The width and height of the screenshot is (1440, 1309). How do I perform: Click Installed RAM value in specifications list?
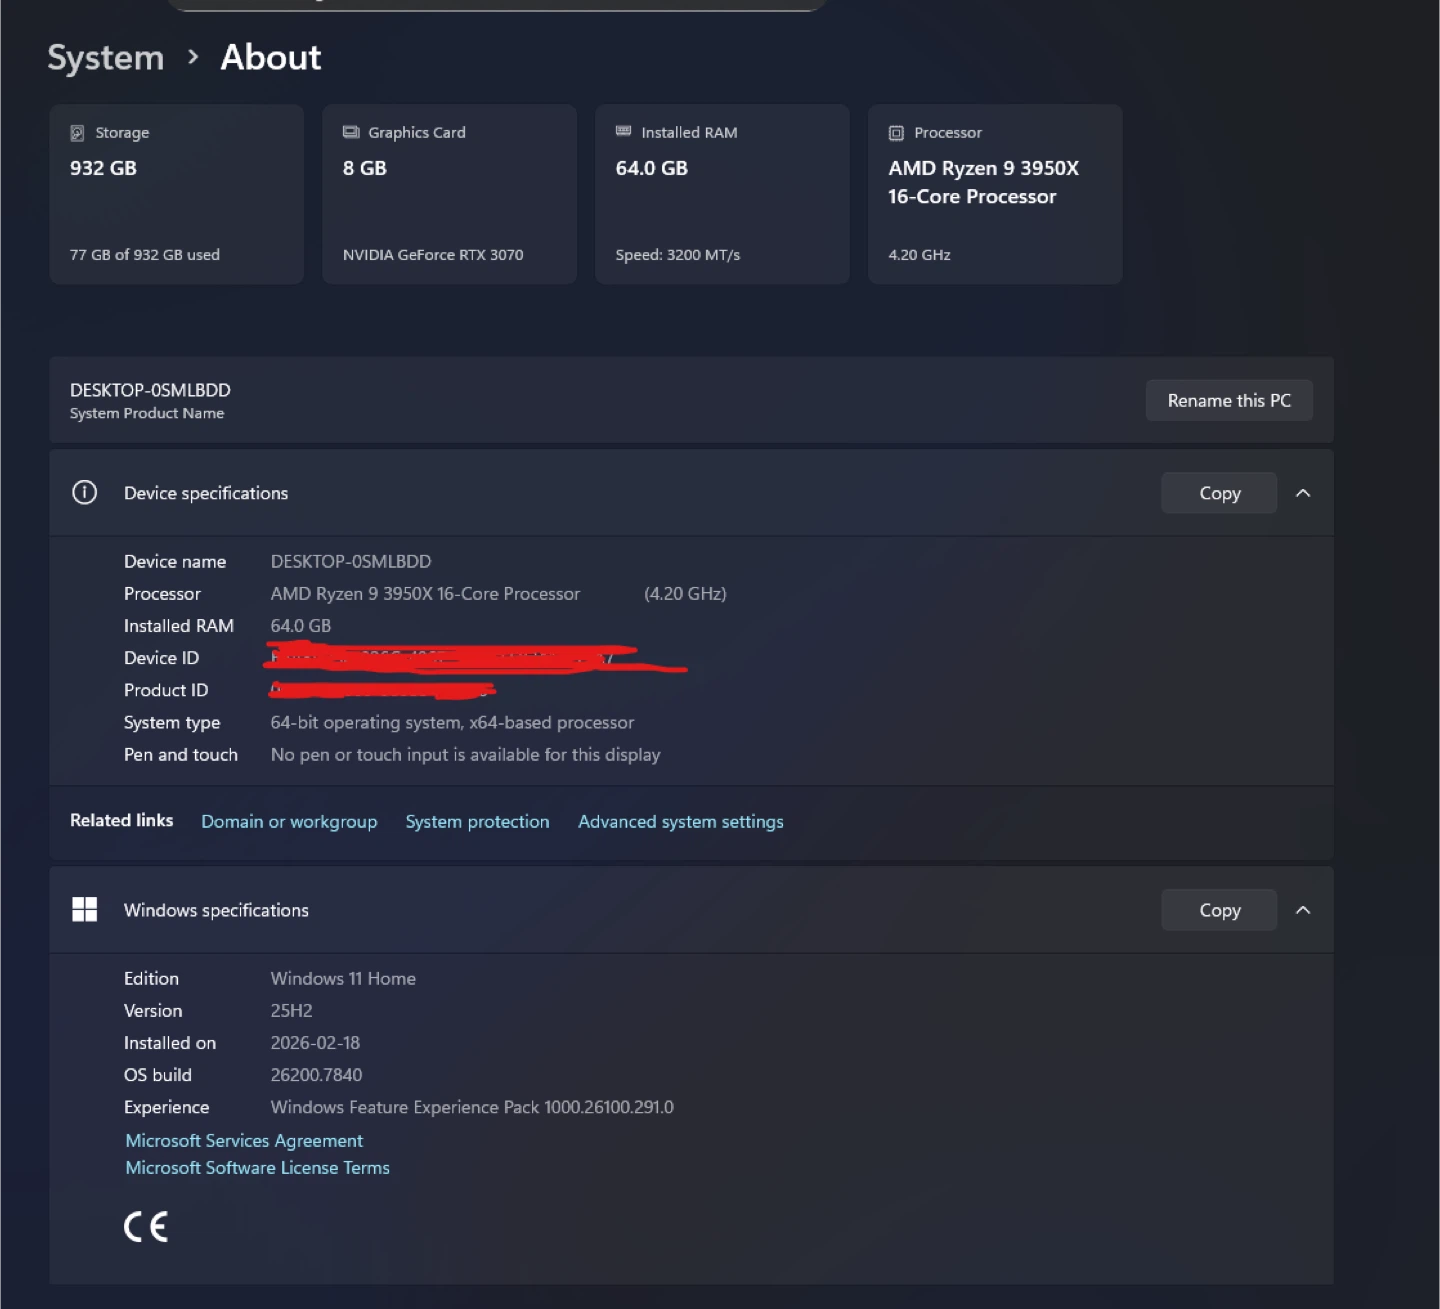301,625
